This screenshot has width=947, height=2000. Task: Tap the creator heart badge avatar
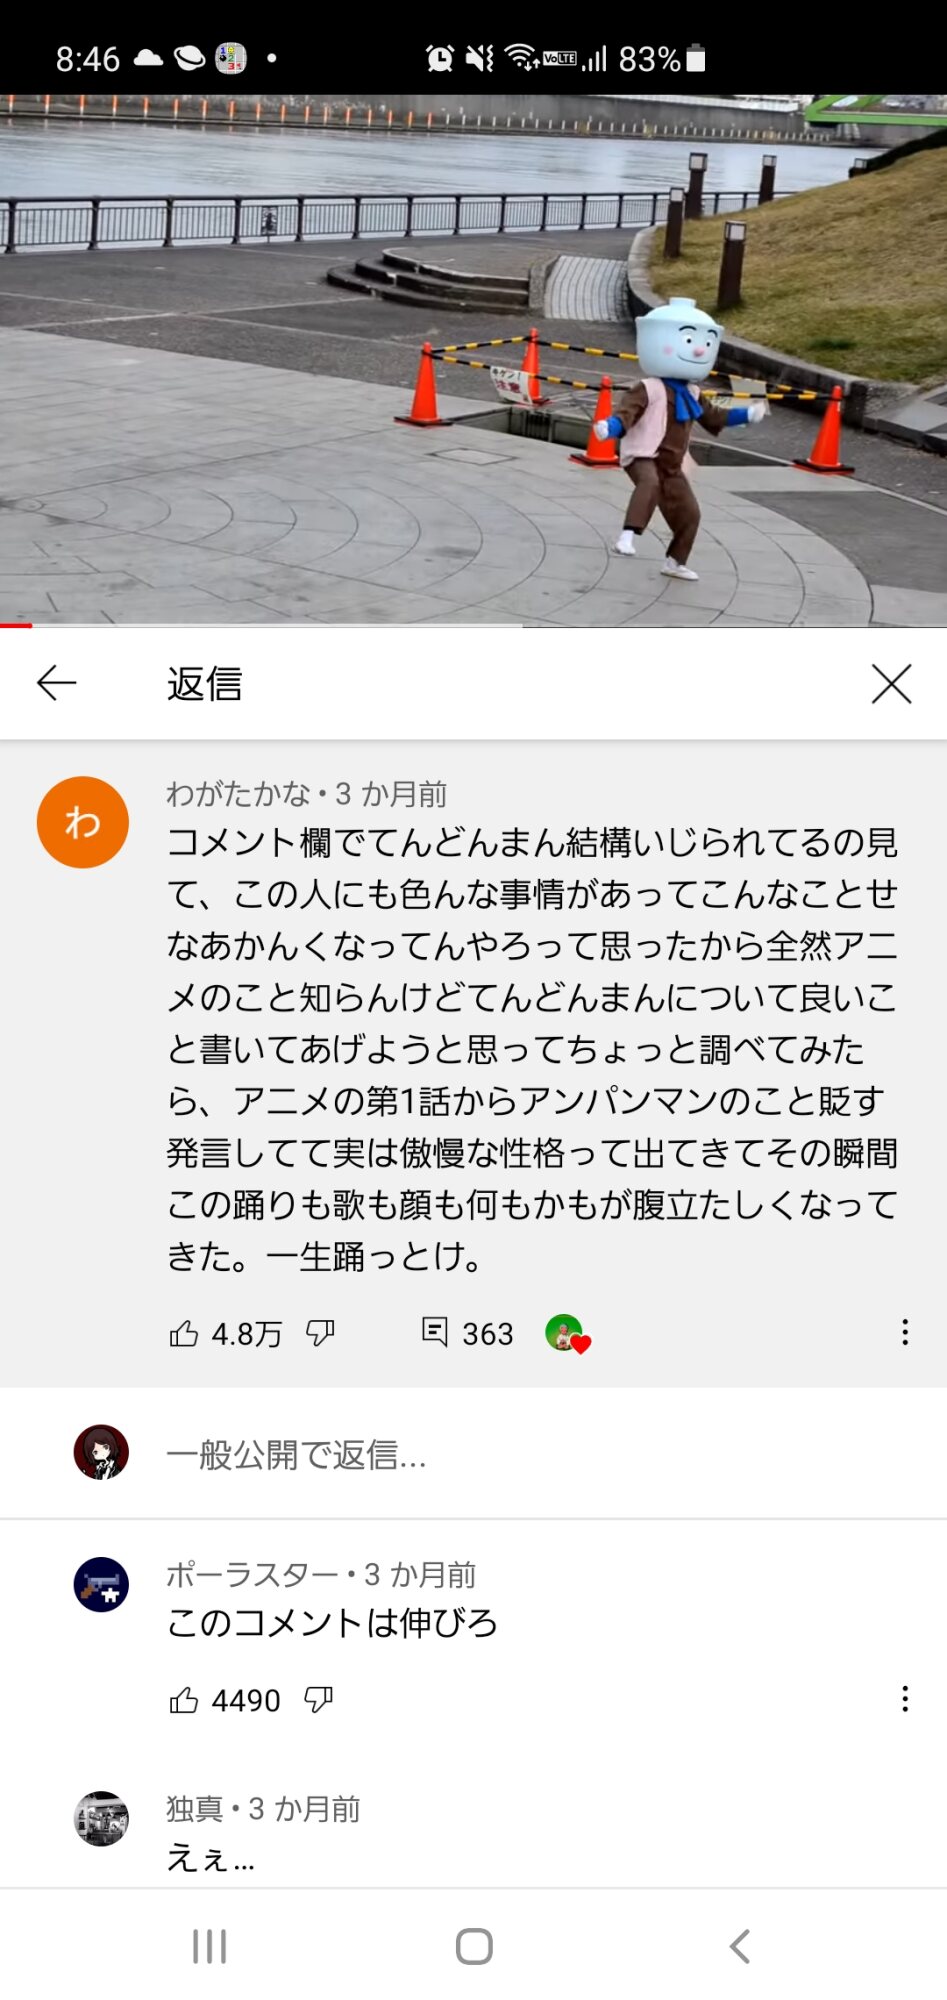[x=567, y=1333]
